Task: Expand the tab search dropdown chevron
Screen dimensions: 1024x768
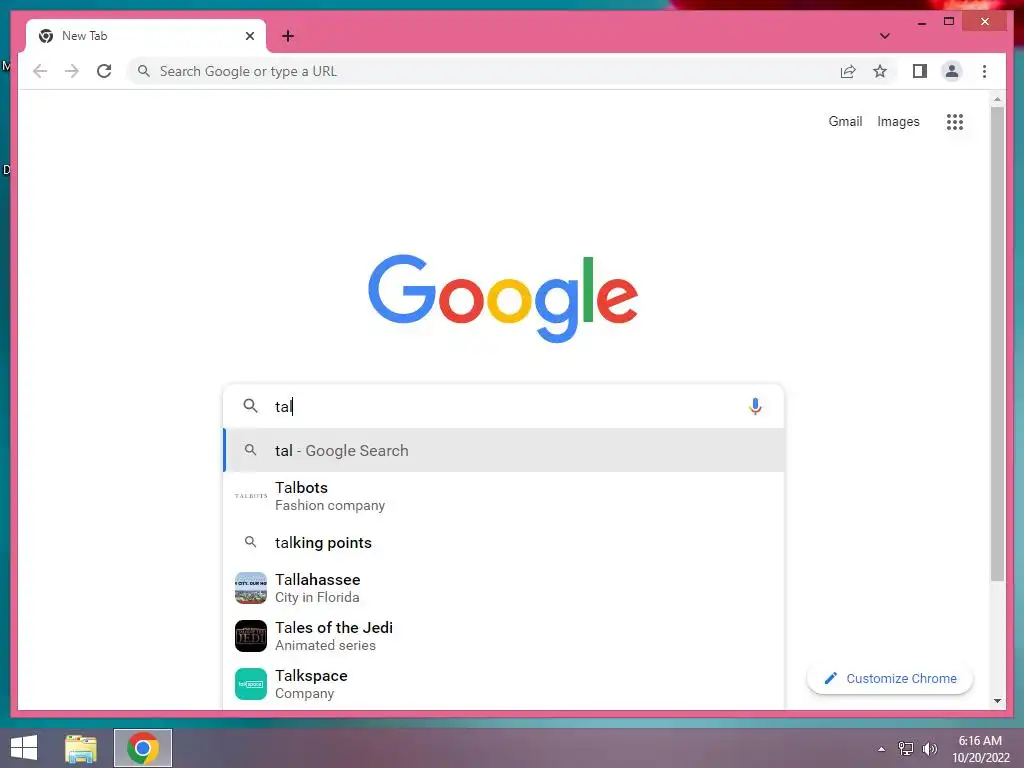Action: coord(884,36)
